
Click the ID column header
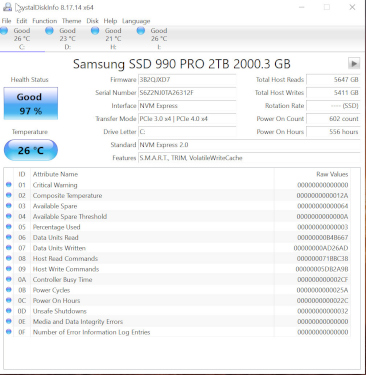point(22,174)
